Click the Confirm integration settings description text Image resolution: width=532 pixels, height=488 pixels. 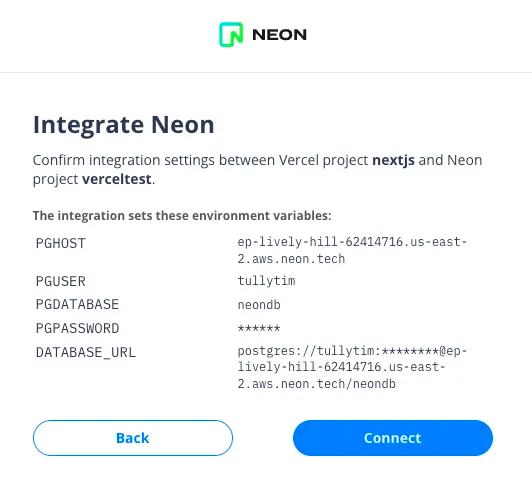[257, 169]
